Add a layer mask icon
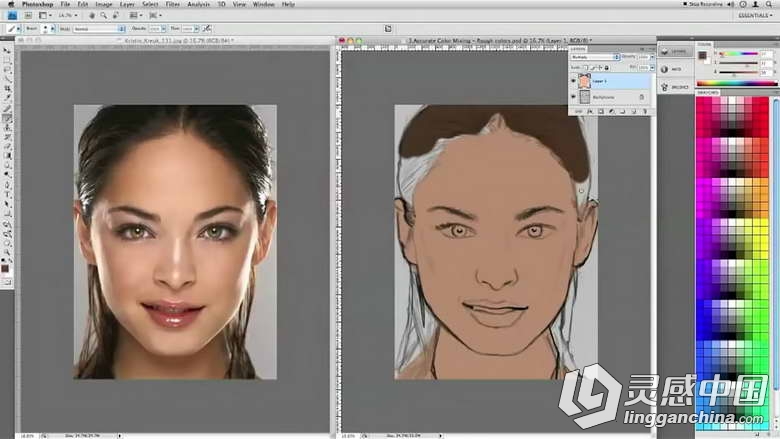Screen dimensions: 780x439 601,111
